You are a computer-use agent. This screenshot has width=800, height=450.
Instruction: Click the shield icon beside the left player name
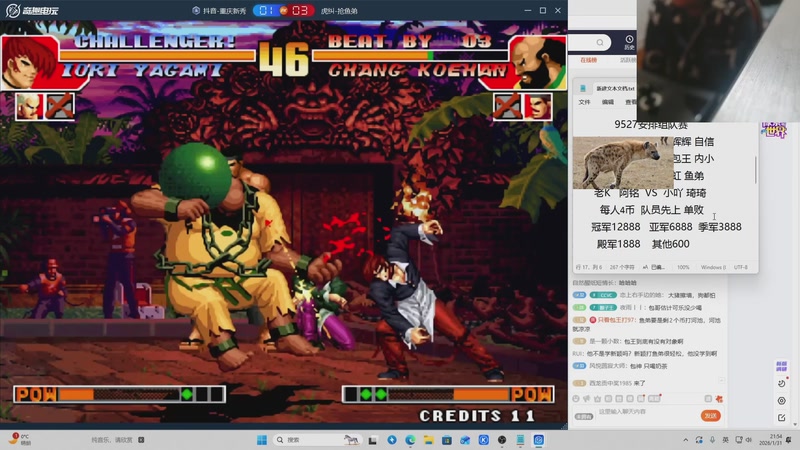point(196,11)
